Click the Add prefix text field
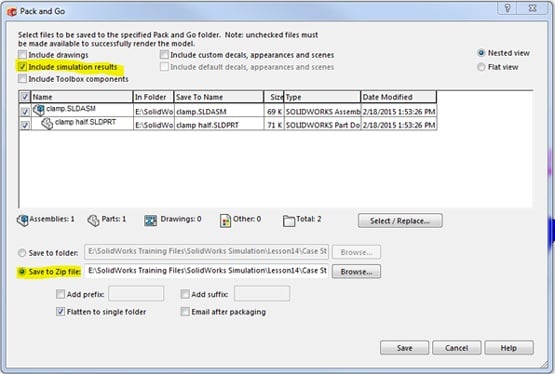Viewport: 555px width, 374px height. pos(136,294)
